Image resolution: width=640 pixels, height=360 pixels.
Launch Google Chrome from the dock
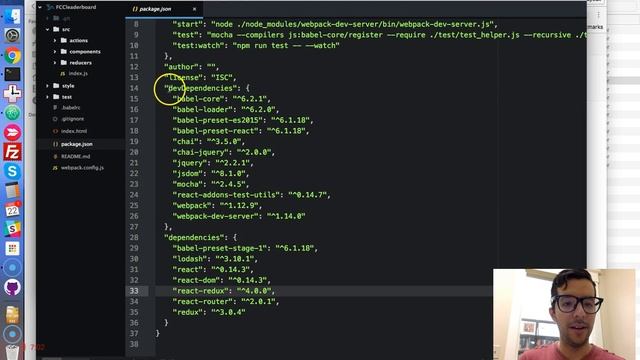click(x=12, y=55)
